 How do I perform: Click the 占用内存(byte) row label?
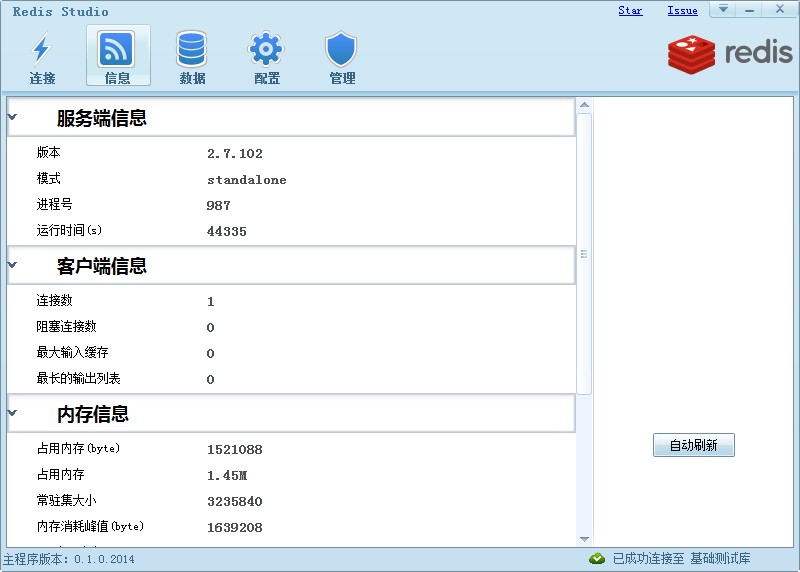78,448
